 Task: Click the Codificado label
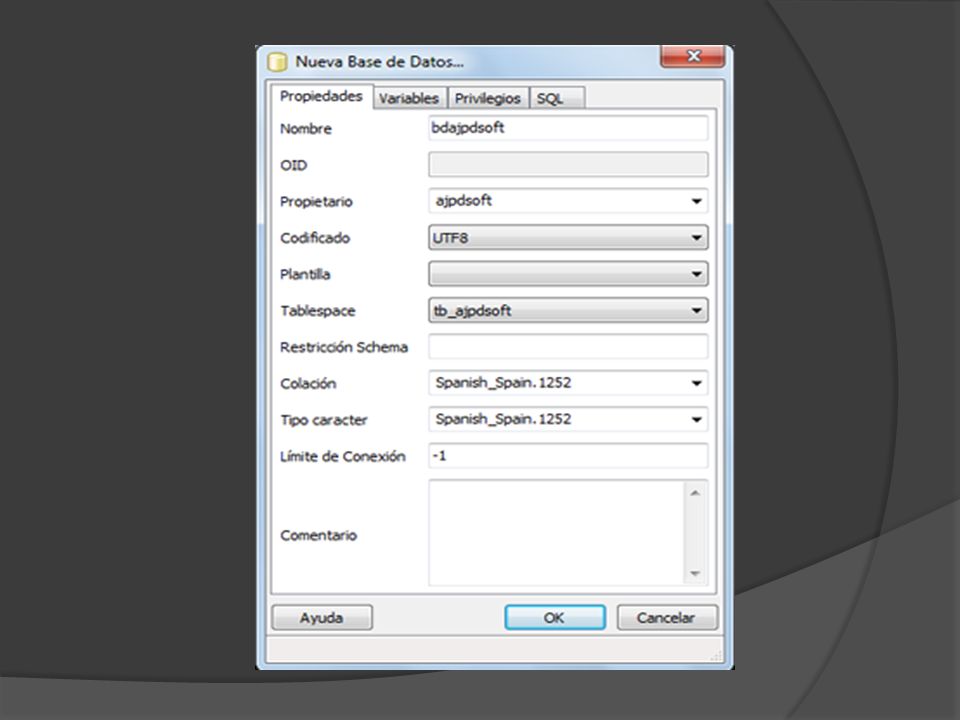(315, 238)
